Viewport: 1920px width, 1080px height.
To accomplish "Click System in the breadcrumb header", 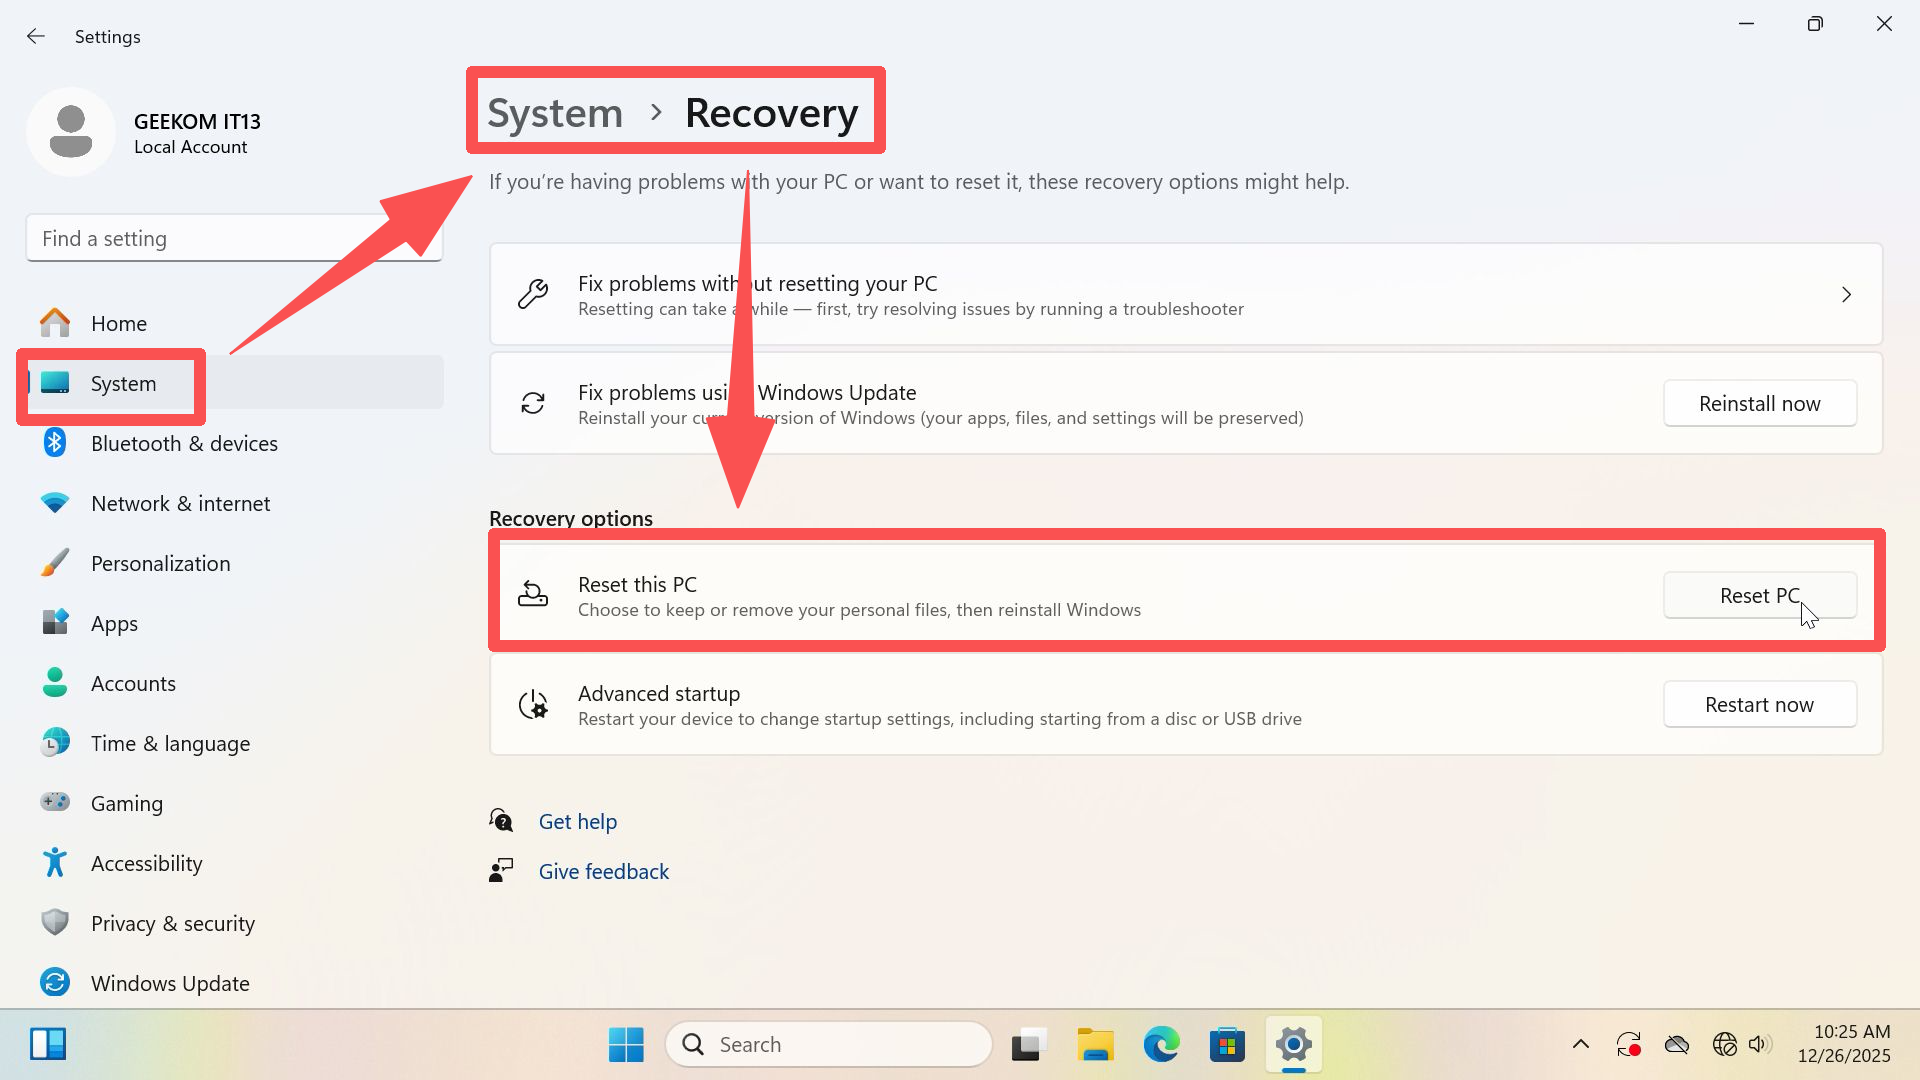I will [x=555, y=113].
